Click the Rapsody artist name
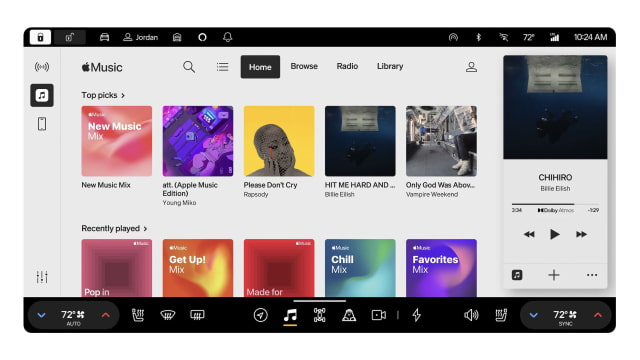This screenshot has height=360, width=640. (x=256, y=195)
